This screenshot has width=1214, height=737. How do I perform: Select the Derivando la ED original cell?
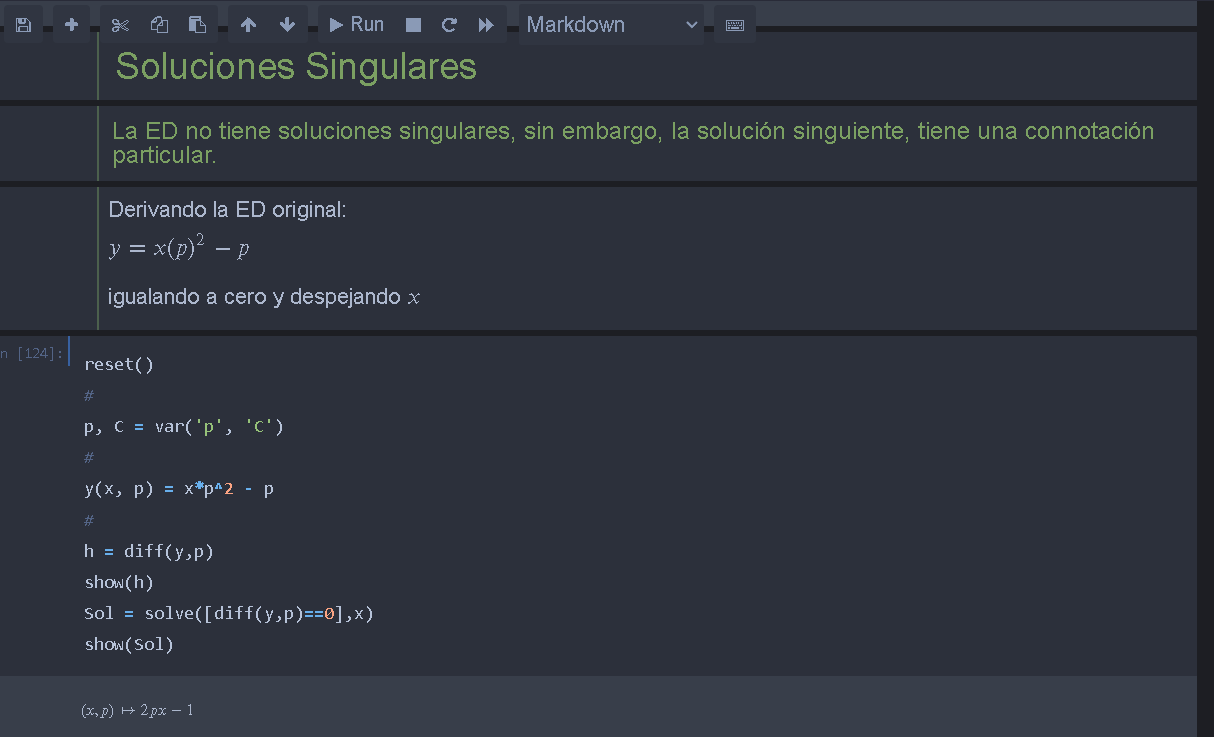coord(228,210)
